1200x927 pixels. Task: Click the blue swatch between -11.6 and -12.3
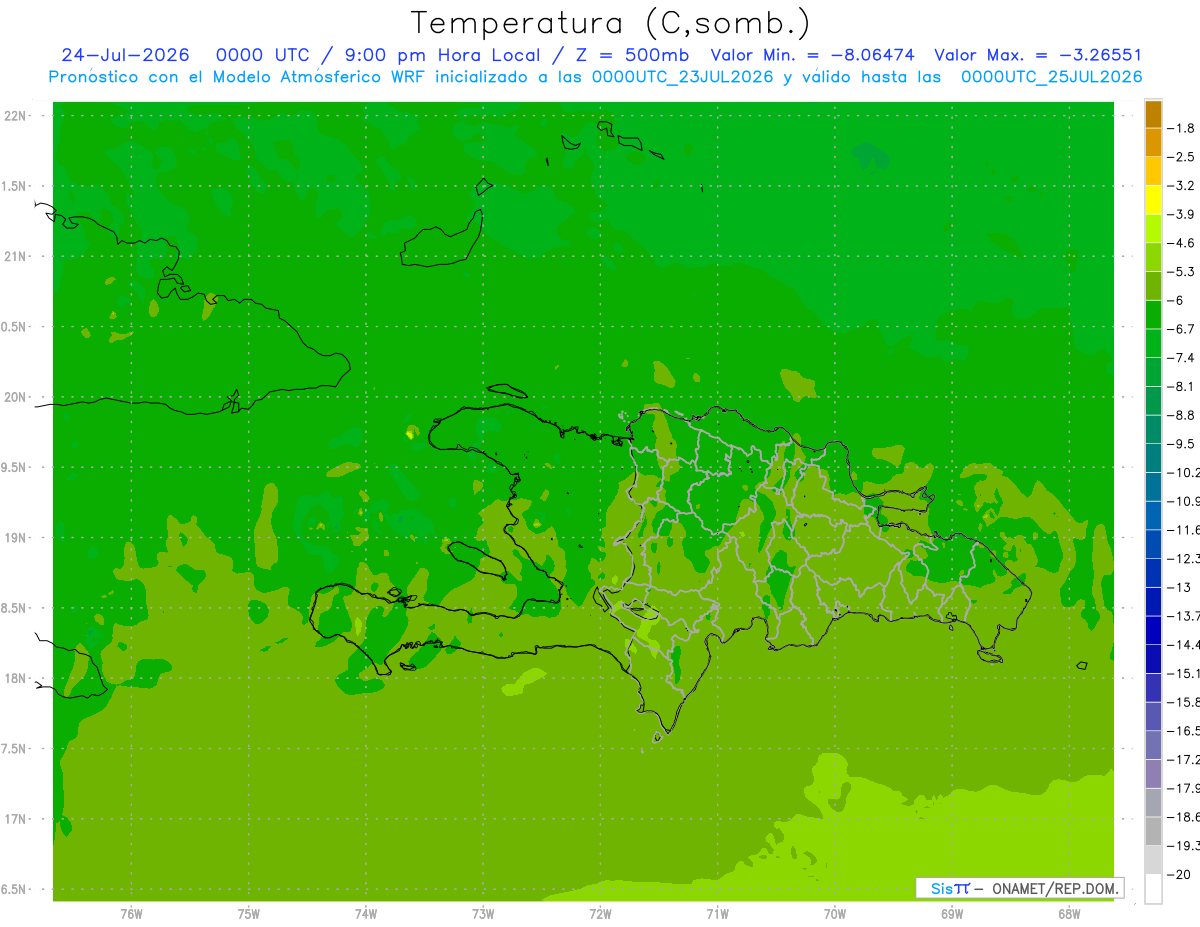(1153, 544)
